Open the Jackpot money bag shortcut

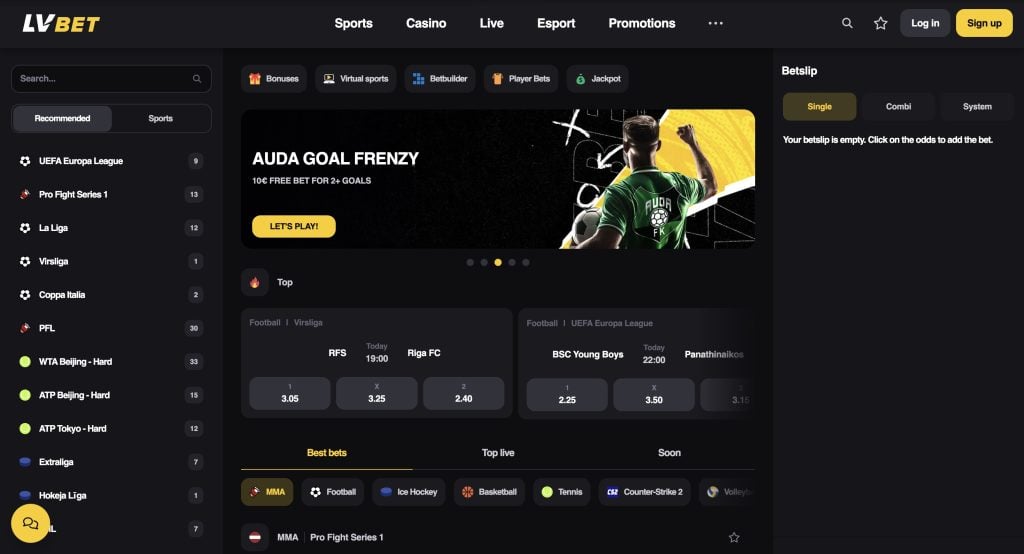click(x=598, y=78)
